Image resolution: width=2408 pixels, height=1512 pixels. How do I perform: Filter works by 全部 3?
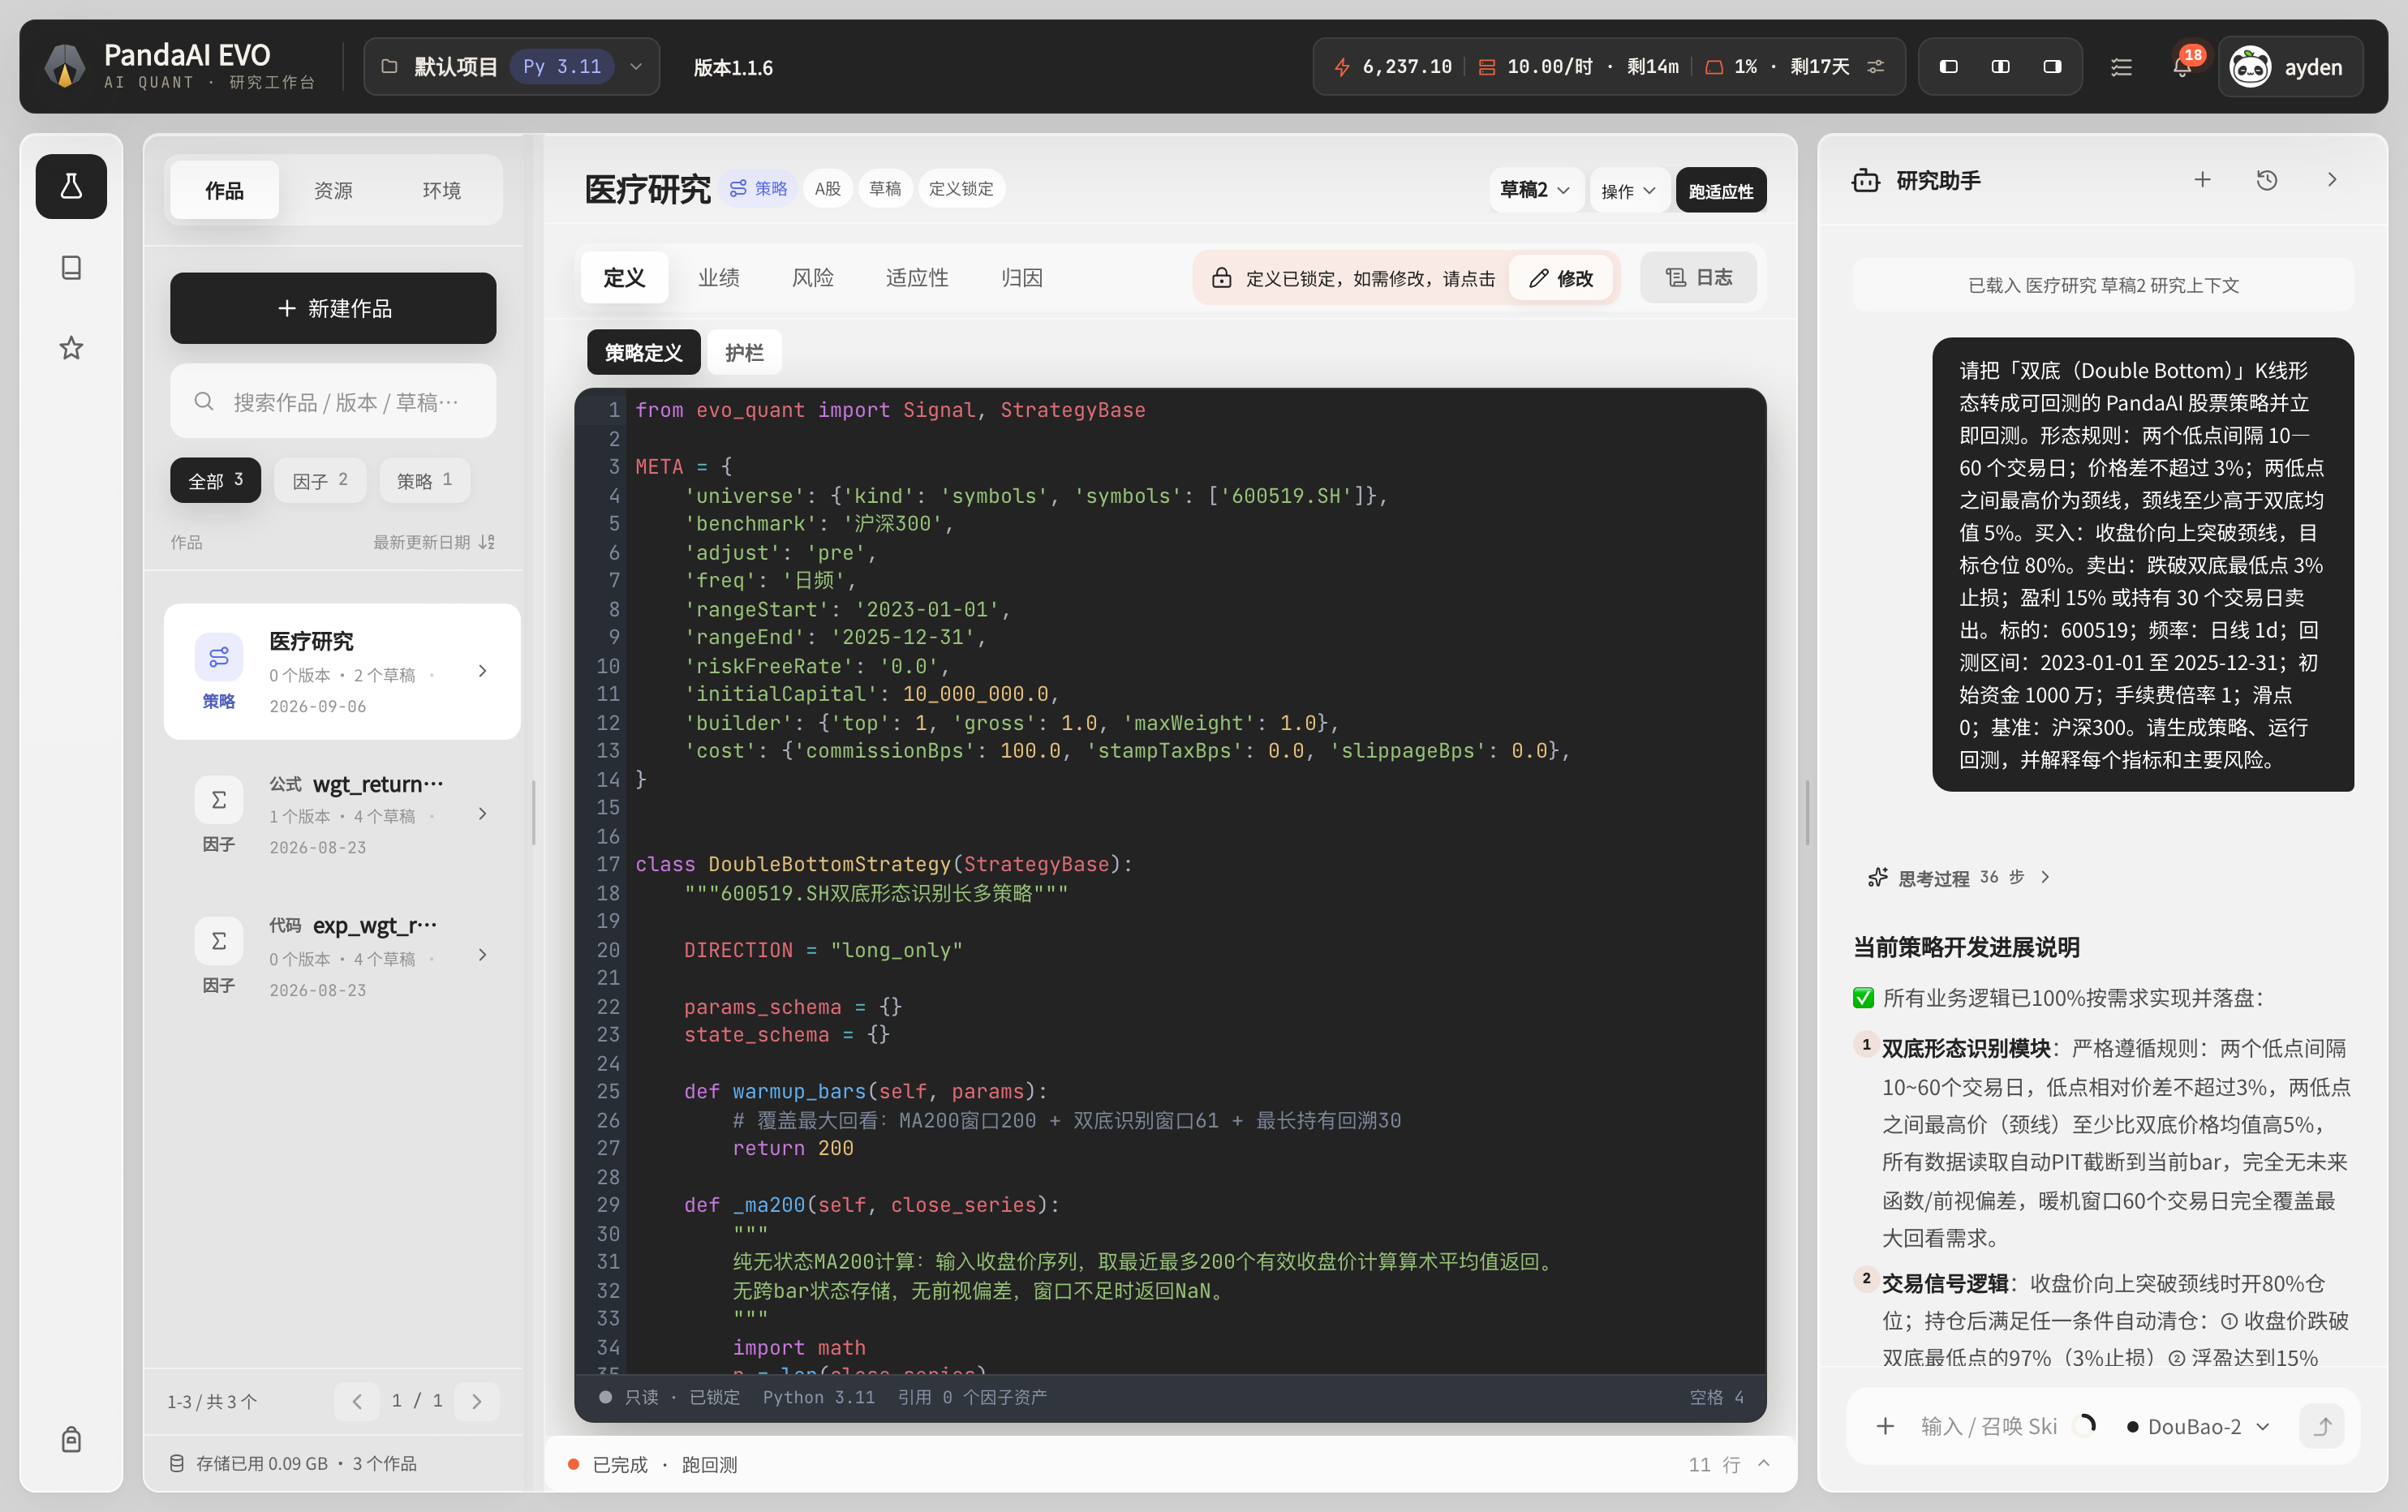coord(216,481)
